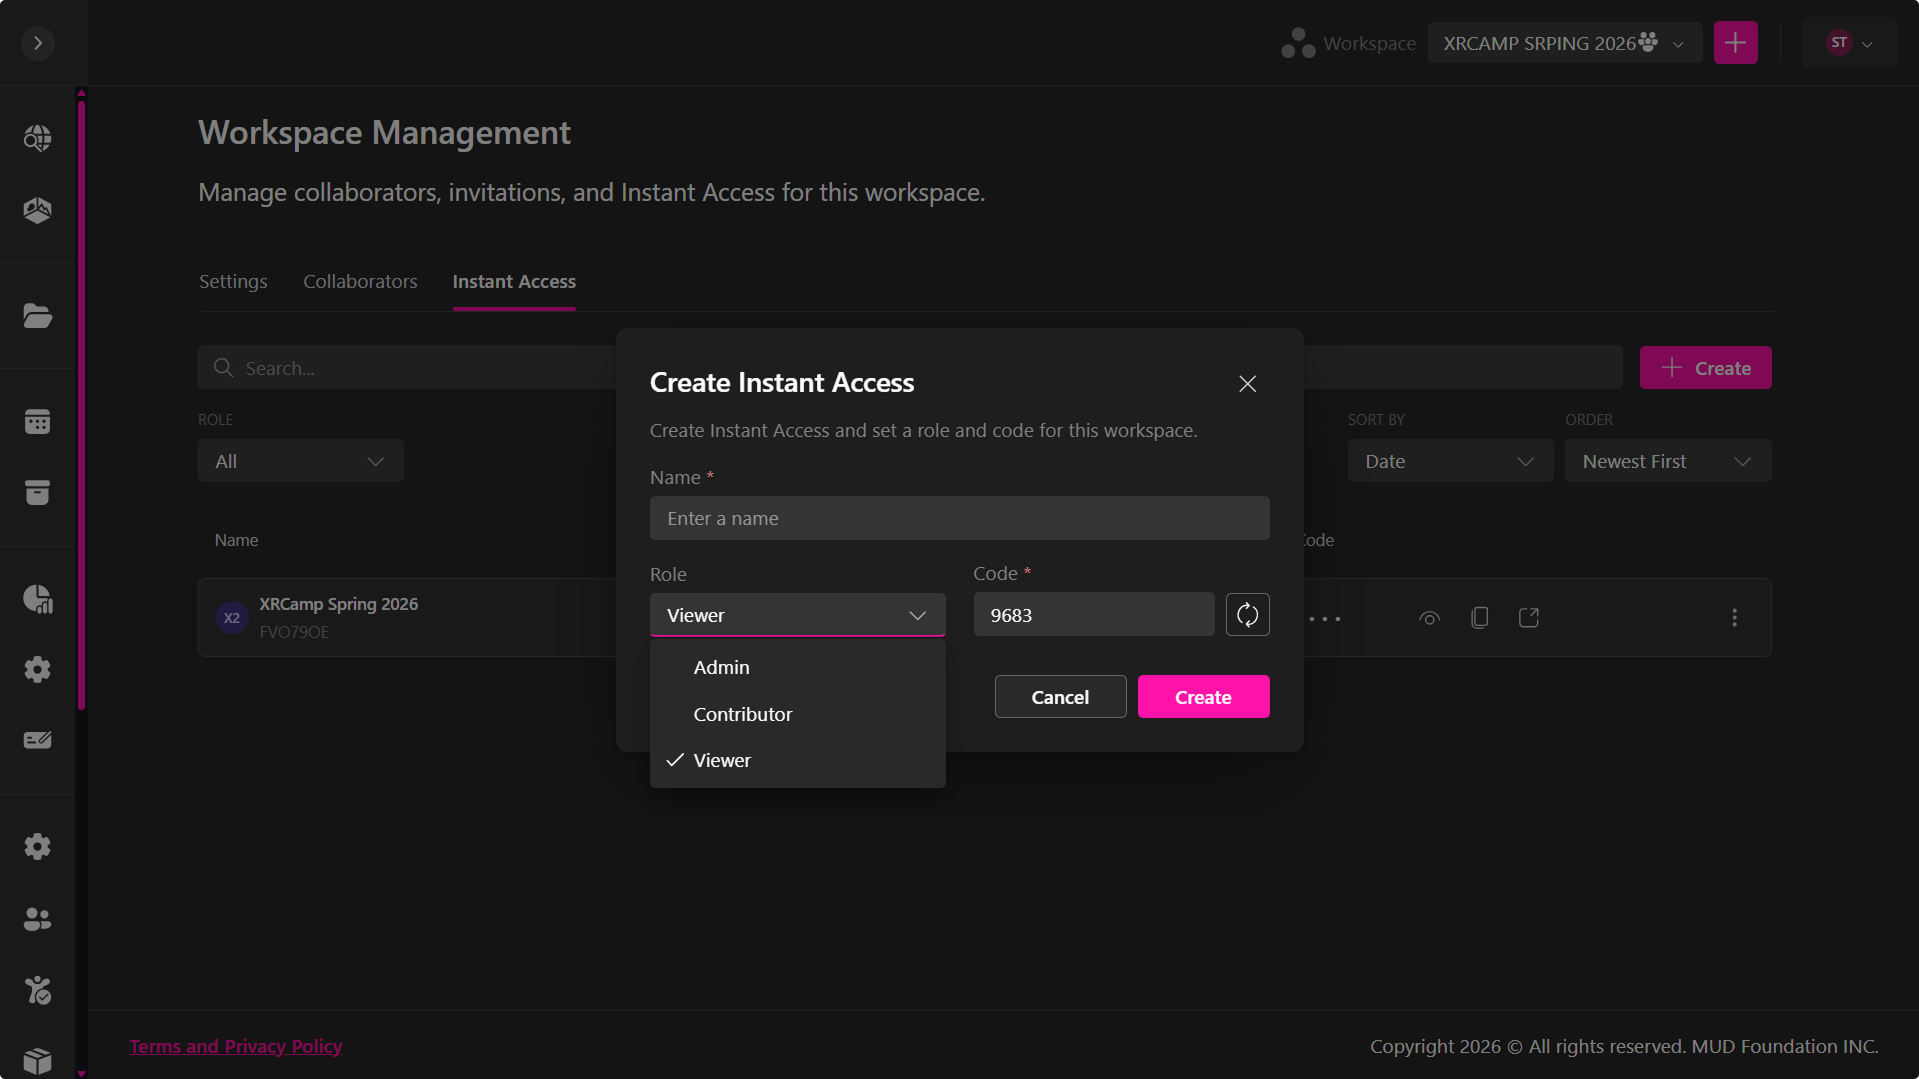Screen dimensions: 1919x1079
Task: Open the Terms and Privacy Policy link
Action: point(236,1046)
